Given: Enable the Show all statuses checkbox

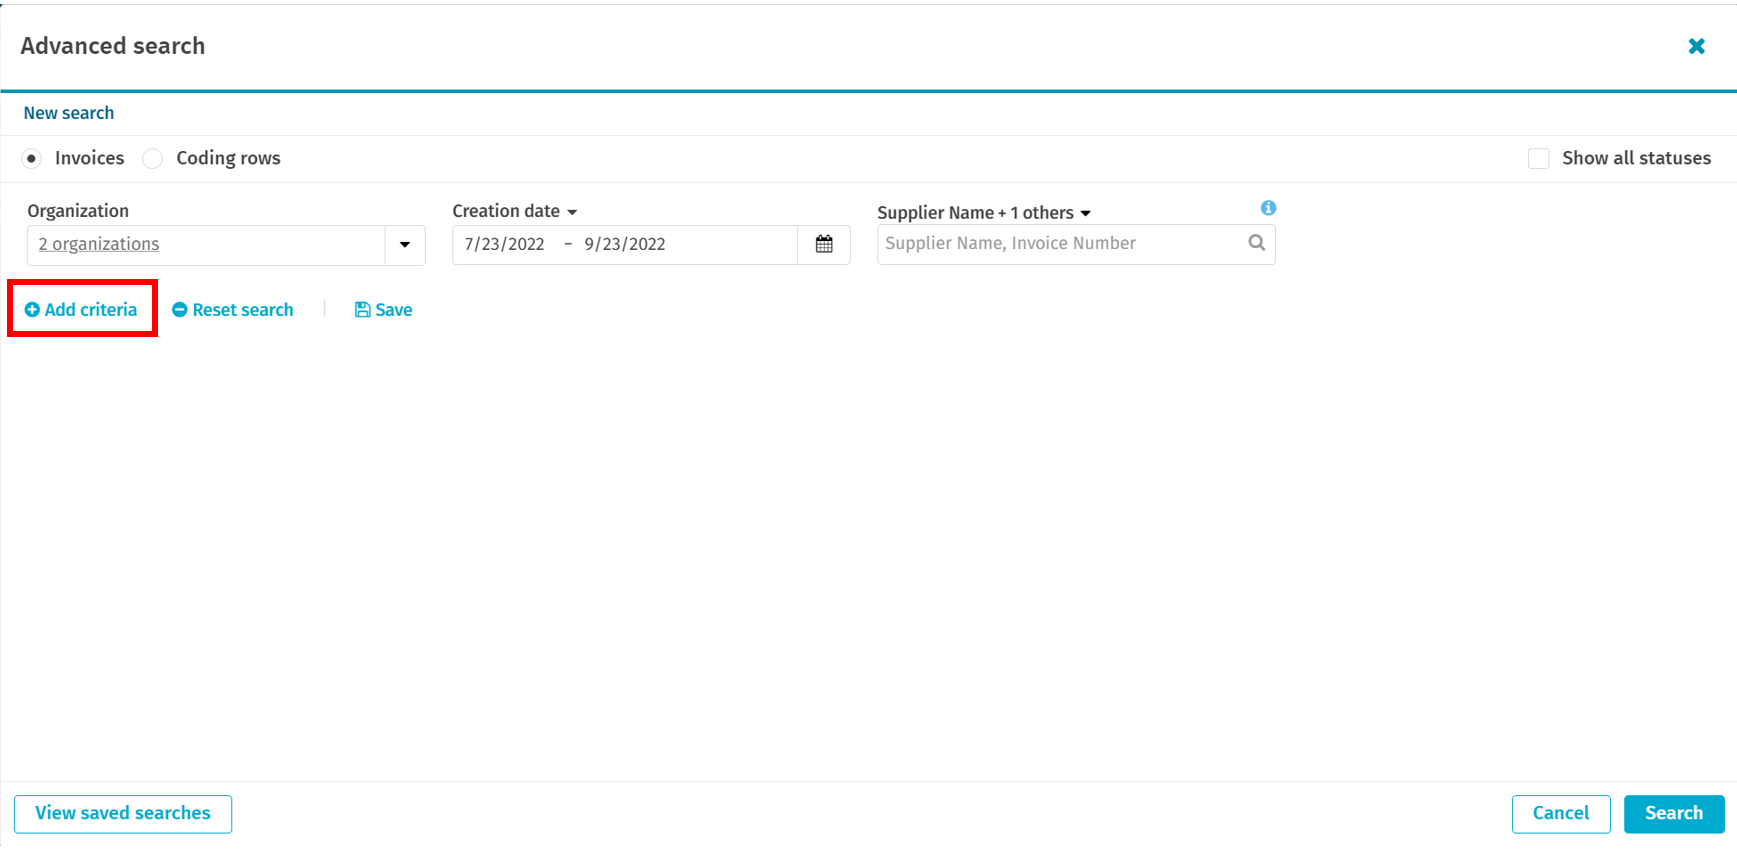Looking at the screenshot, I should tap(1538, 158).
